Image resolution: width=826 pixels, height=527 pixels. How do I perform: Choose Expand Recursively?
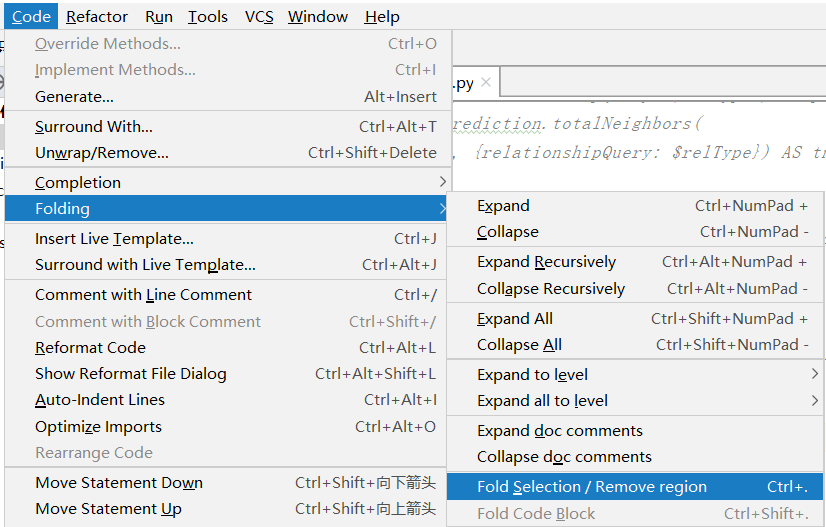tap(635, 262)
